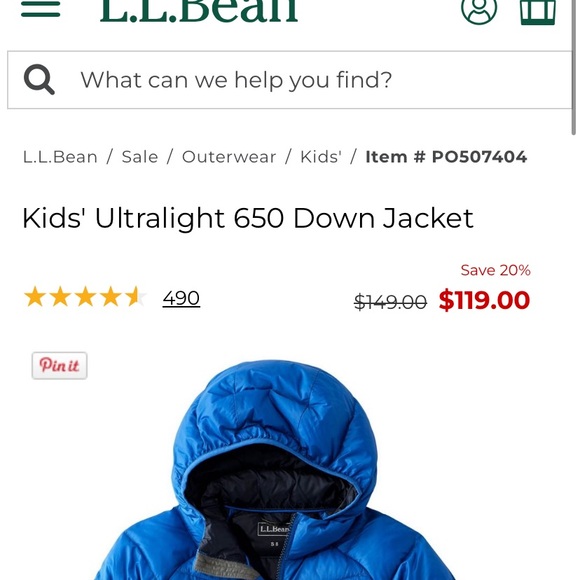The width and height of the screenshot is (580, 580).
Task: Navigate to the Outerwear breadcrumb
Action: pyautogui.click(x=229, y=157)
